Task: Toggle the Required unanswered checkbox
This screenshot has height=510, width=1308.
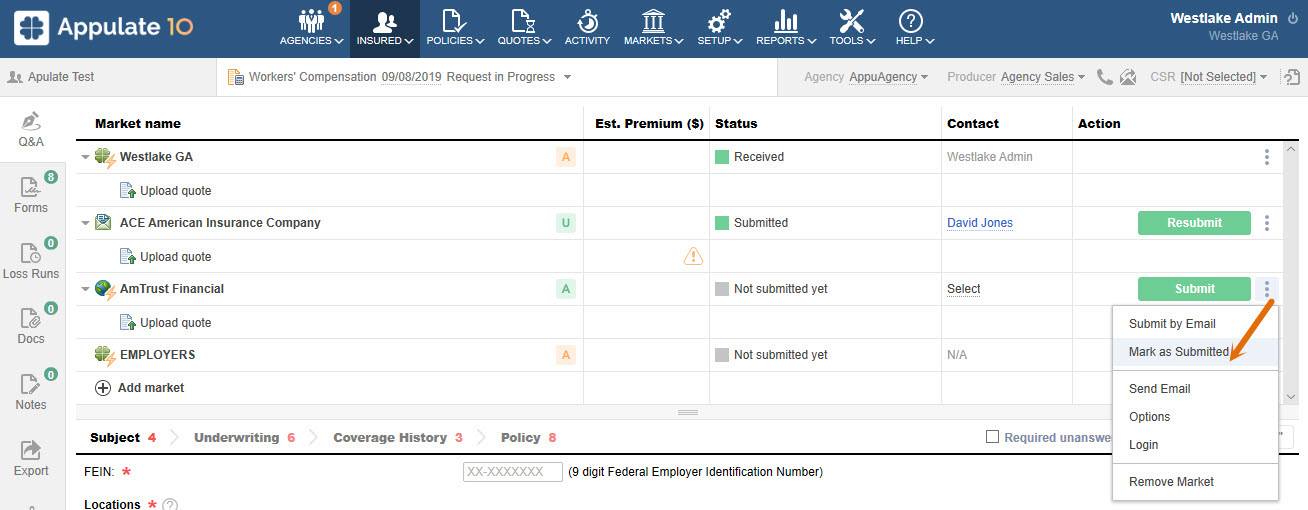Action: 992,437
